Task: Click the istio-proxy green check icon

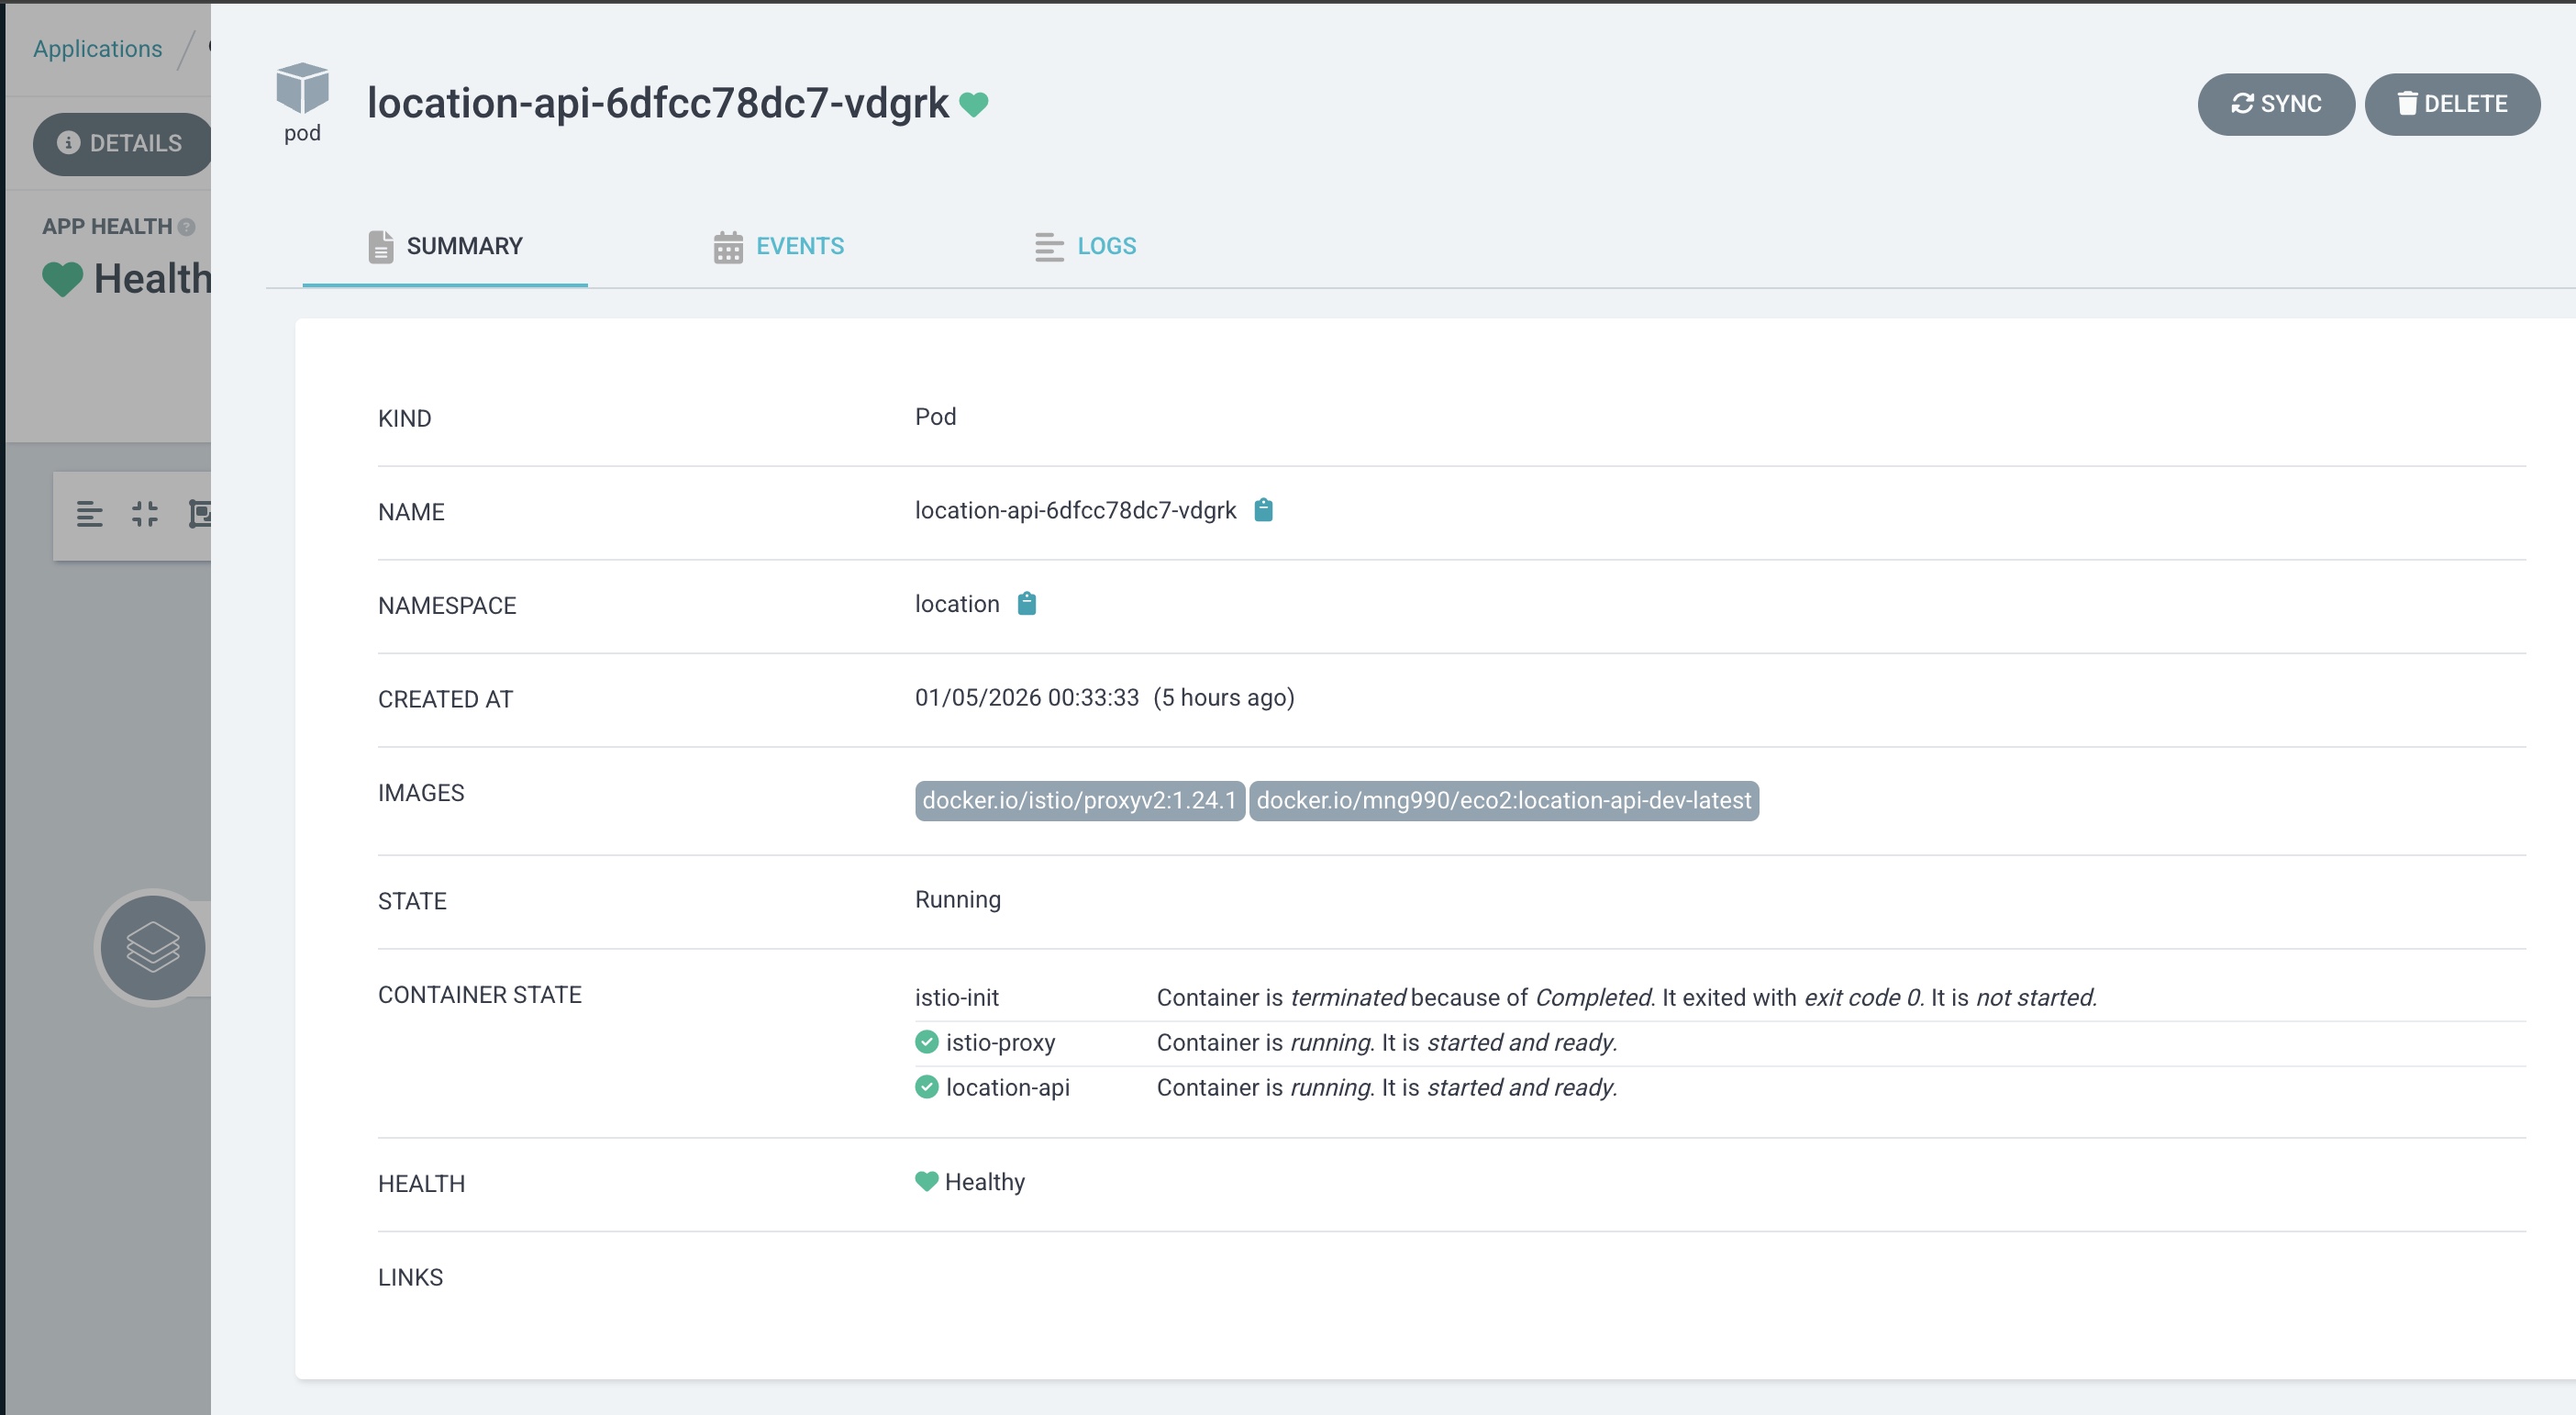Action: coord(926,1042)
